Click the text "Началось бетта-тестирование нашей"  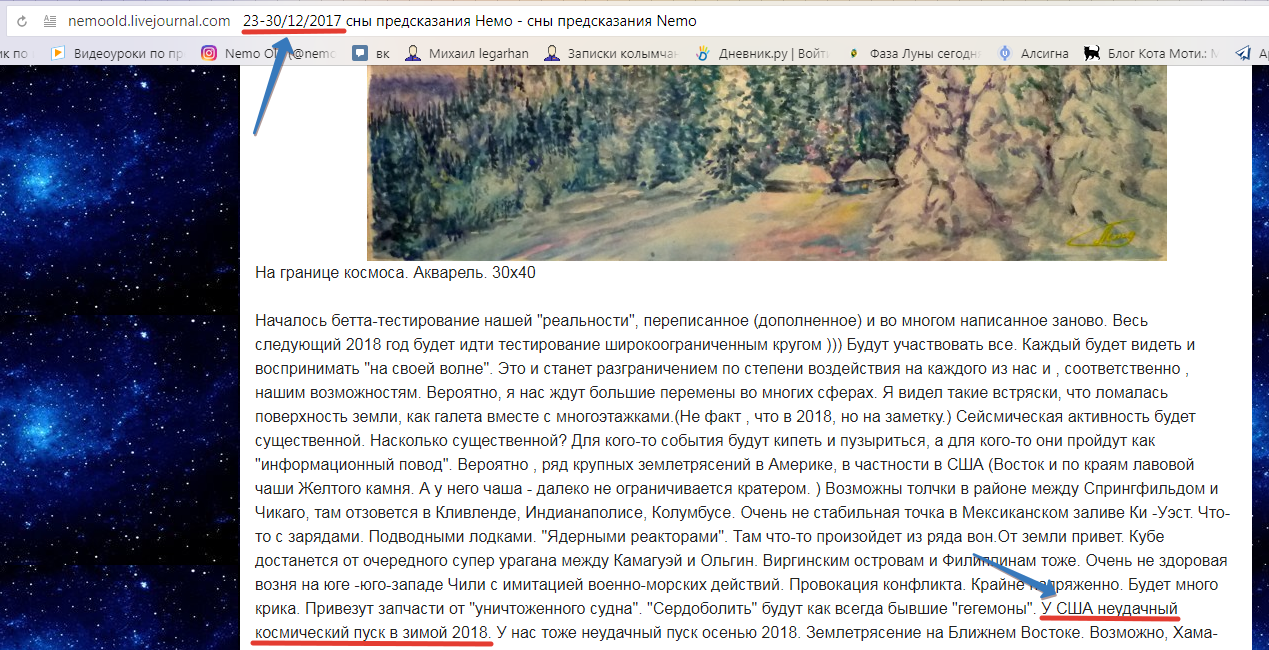(x=394, y=322)
